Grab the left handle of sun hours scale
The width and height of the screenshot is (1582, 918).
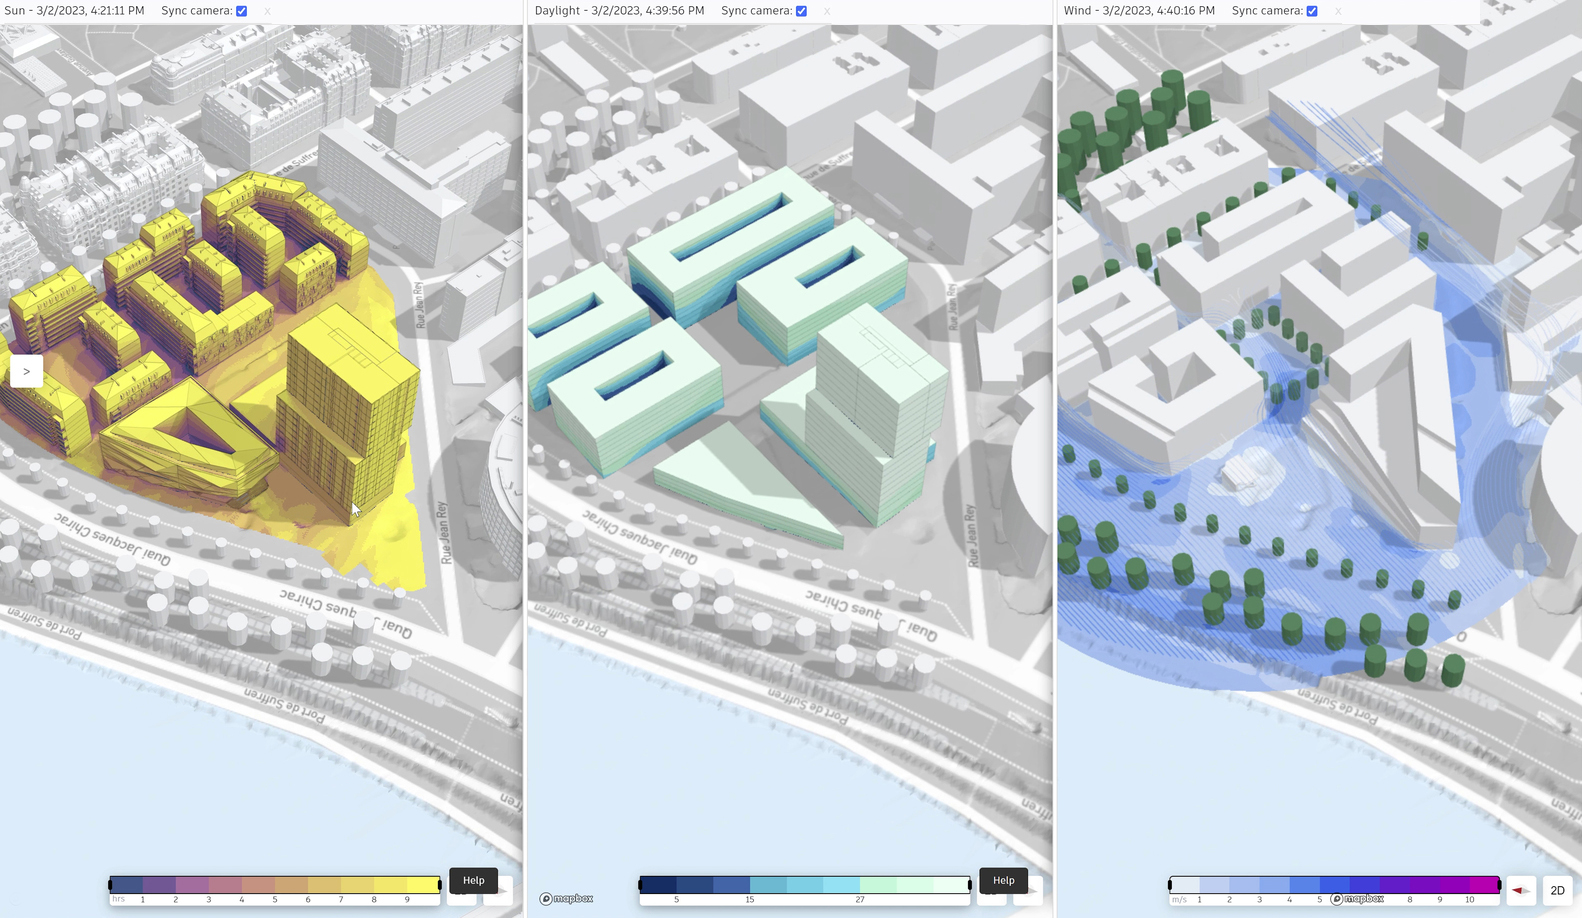110,885
